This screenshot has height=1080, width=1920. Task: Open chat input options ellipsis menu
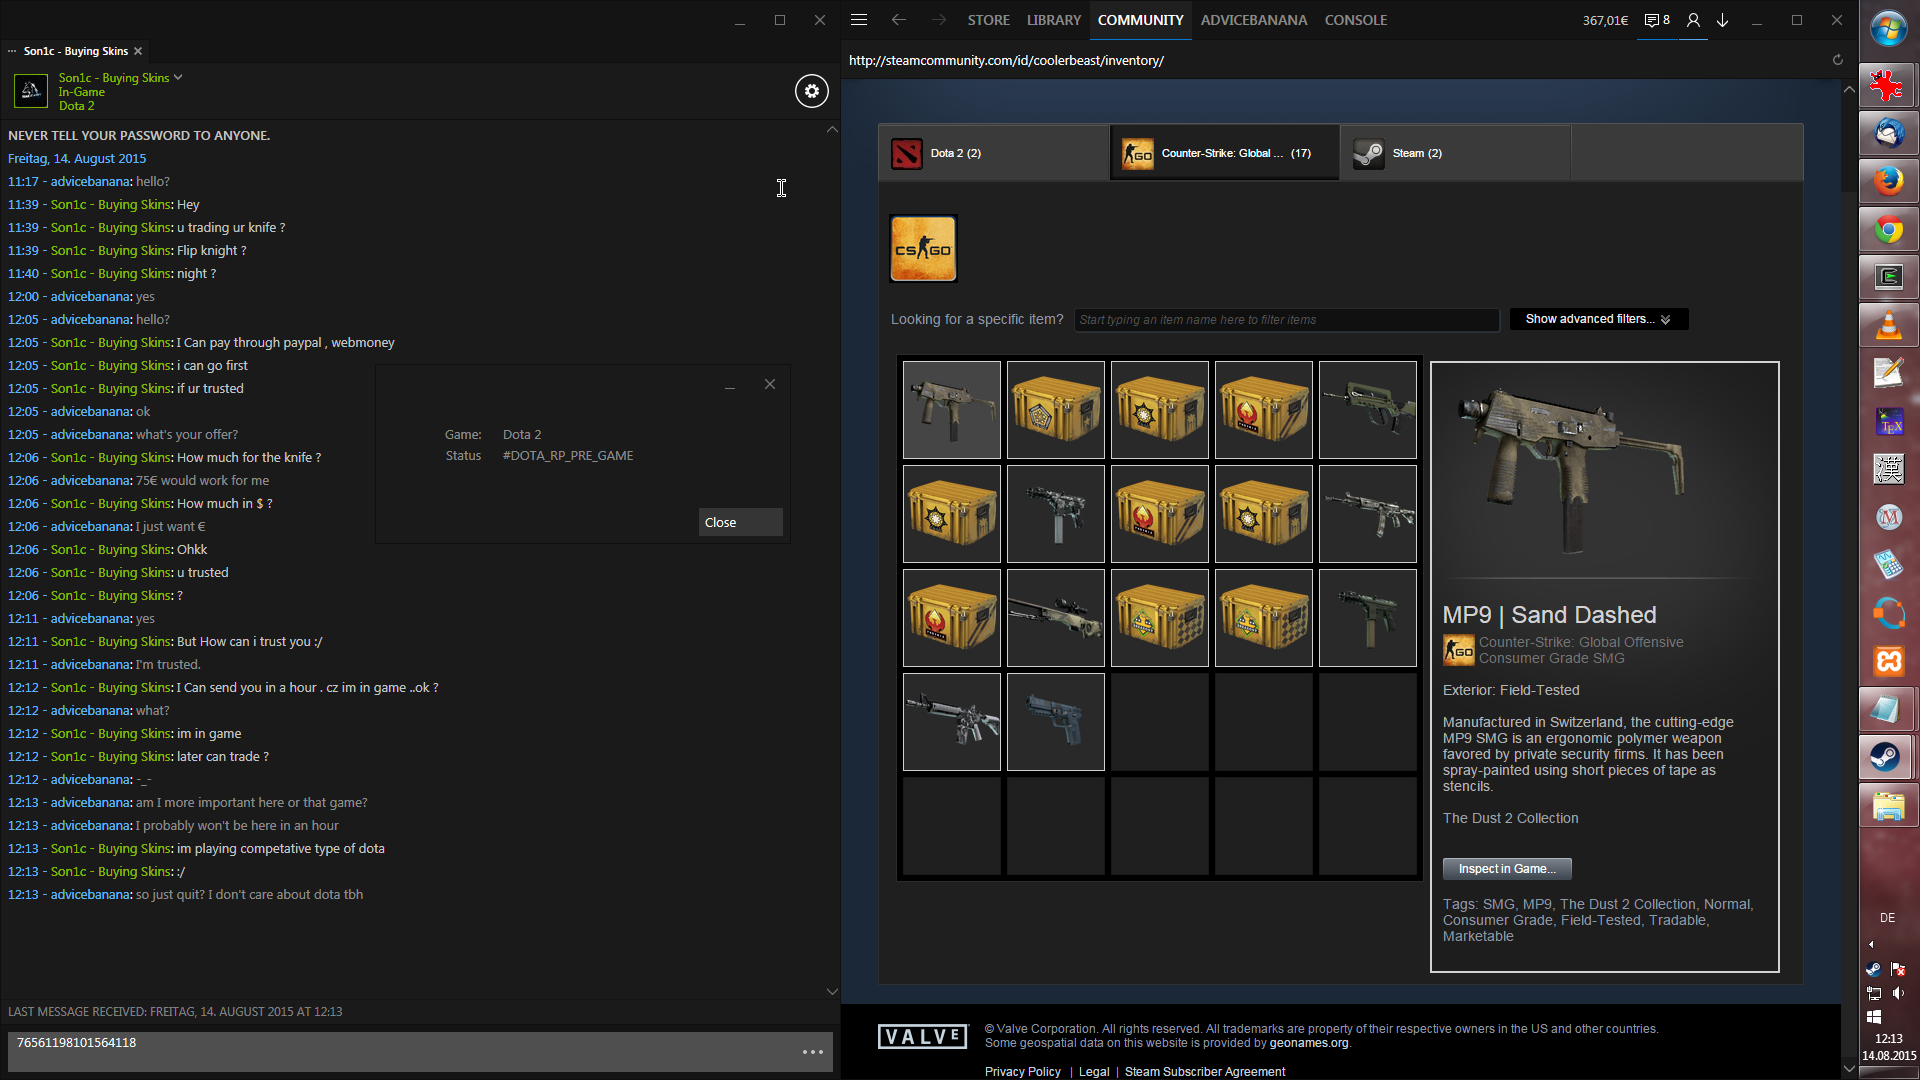pyautogui.click(x=812, y=1052)
